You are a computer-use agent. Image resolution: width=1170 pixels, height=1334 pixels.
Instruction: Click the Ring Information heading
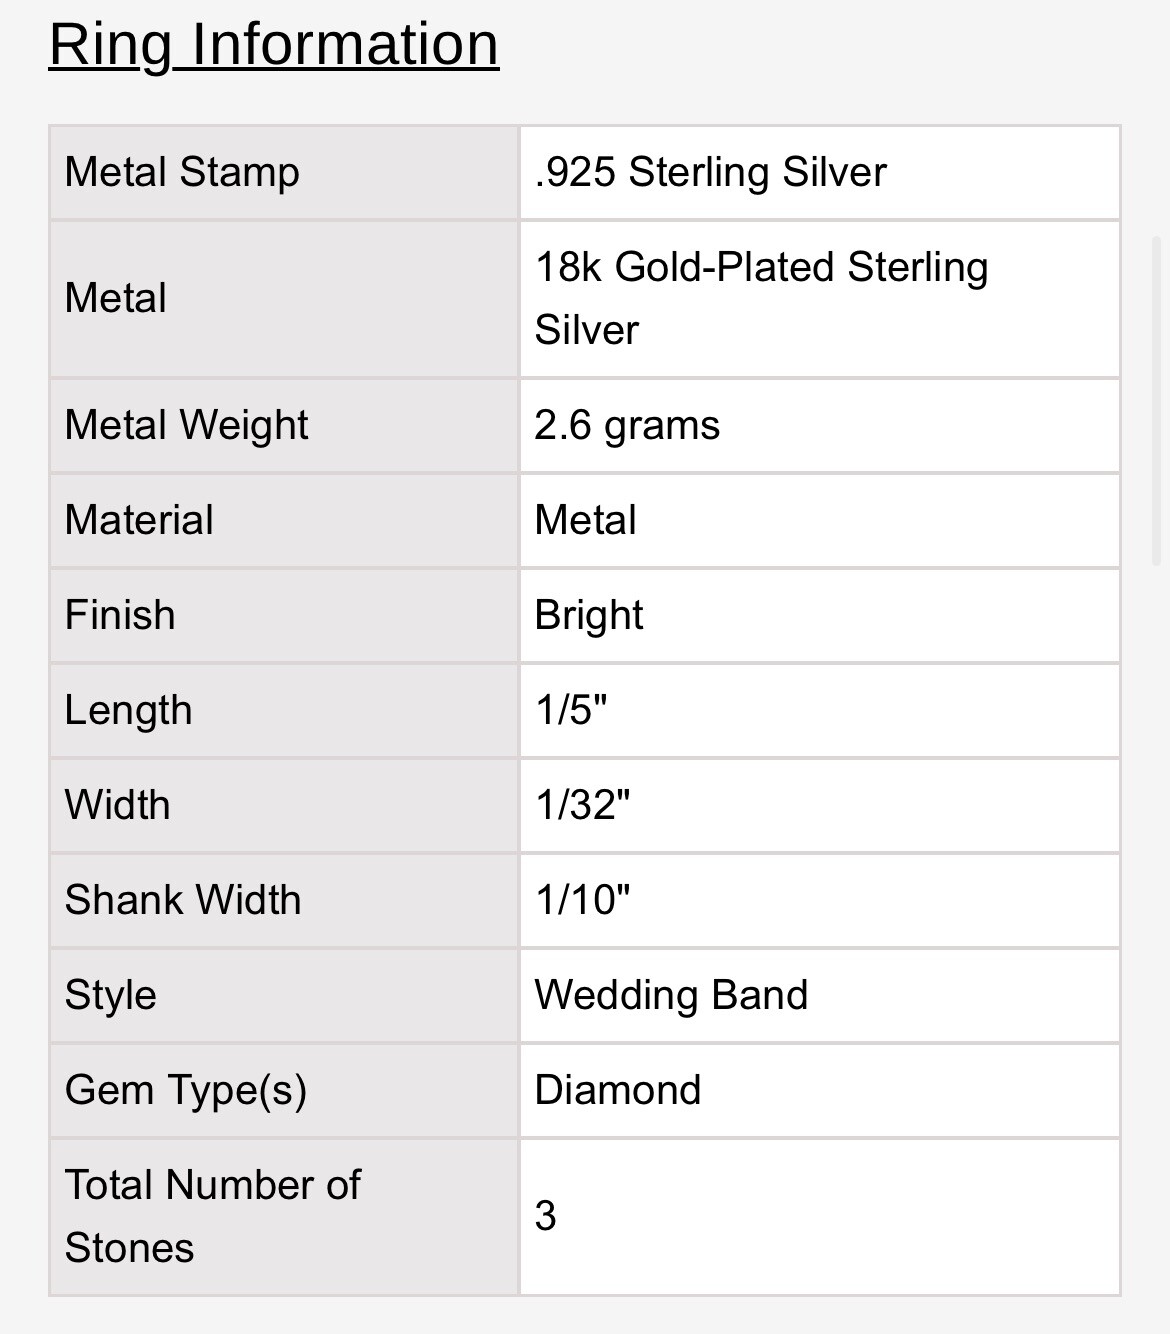pos(274,44)
